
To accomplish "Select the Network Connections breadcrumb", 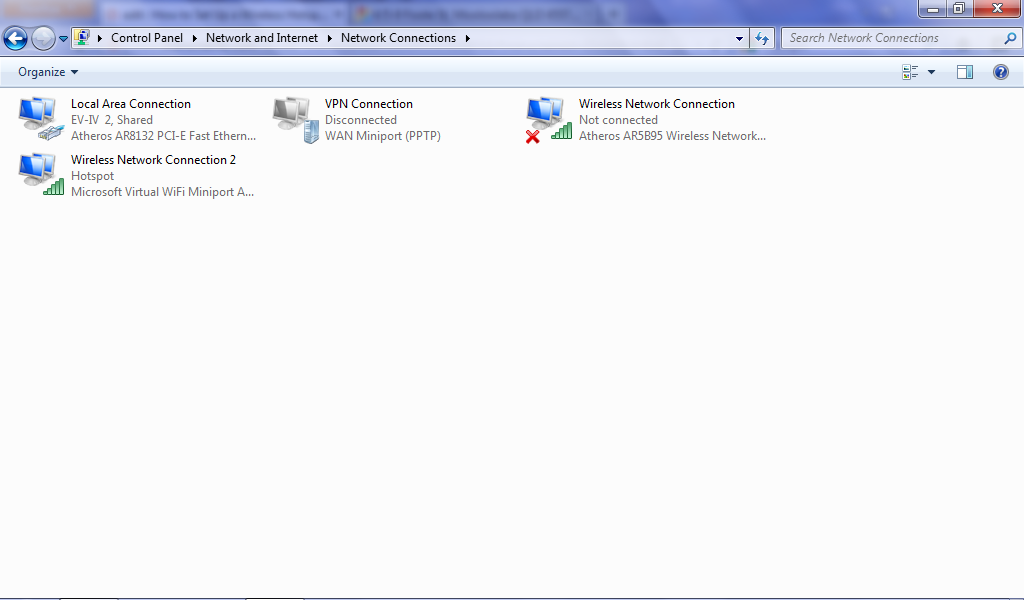I will 398,38.
